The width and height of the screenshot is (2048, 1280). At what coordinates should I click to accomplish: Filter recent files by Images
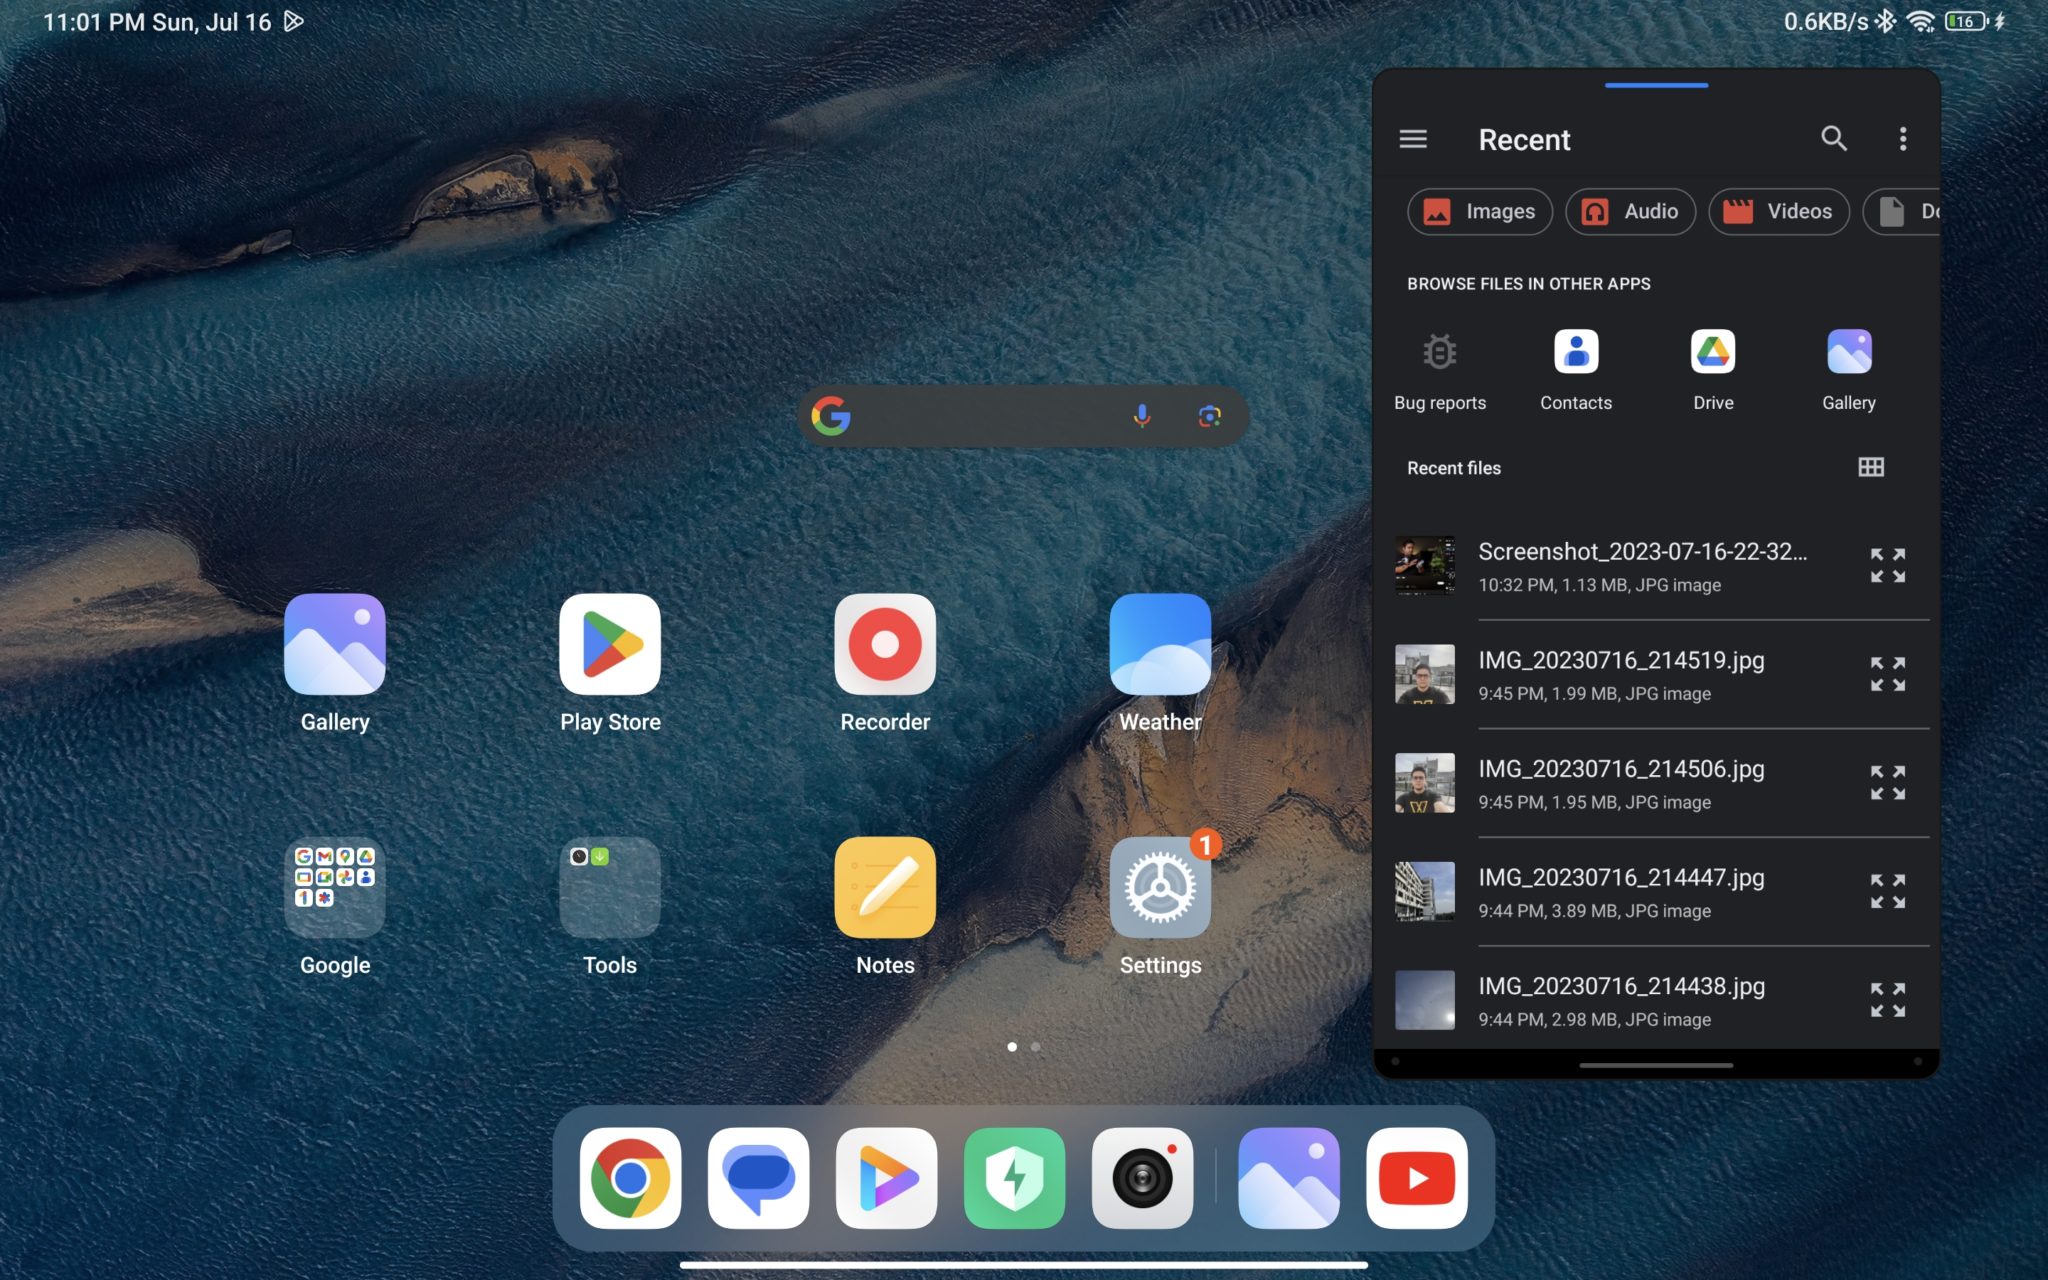(1479, 211)
